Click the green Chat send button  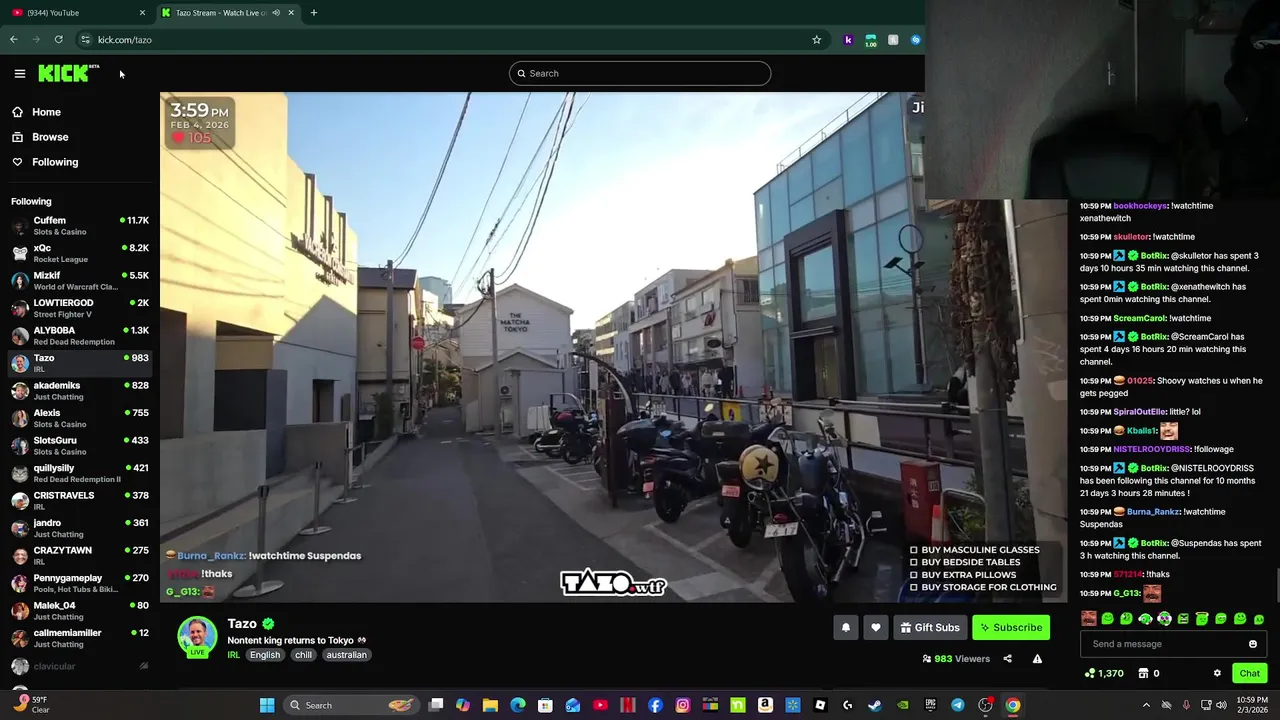click(x=1249, y=673)
